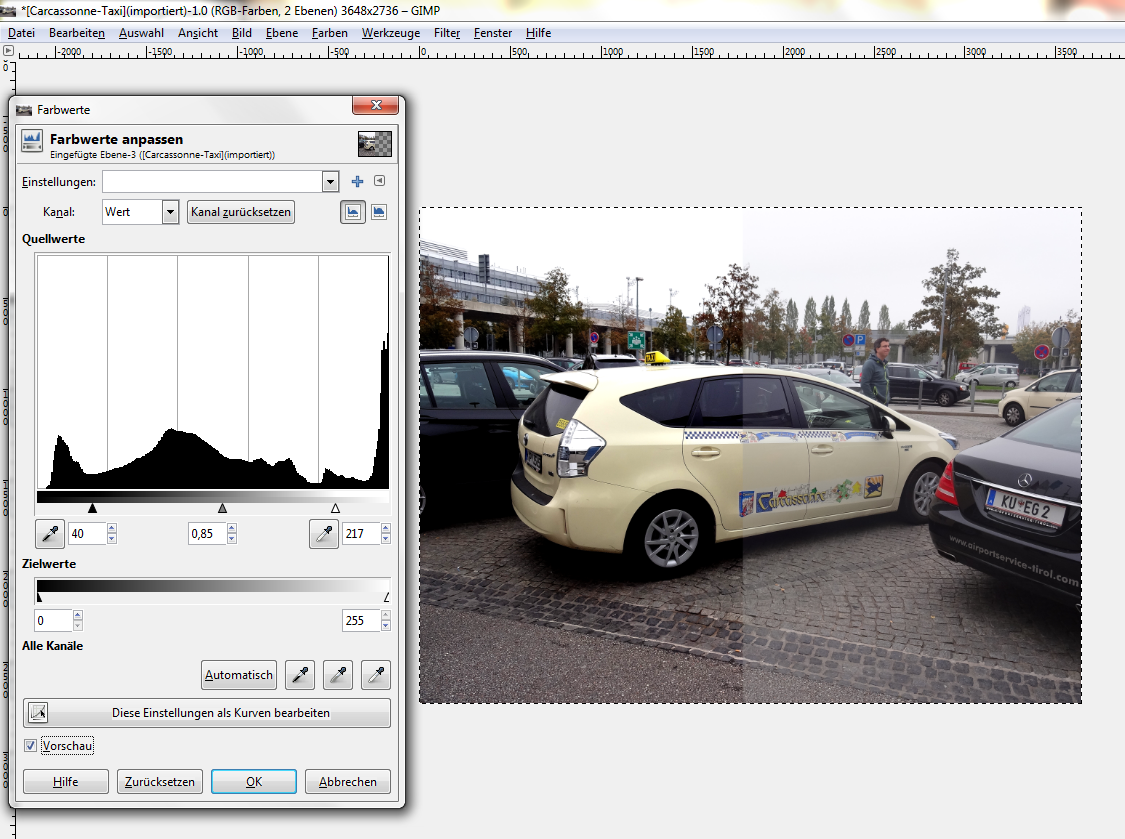The height and width of the screenshot is (839, 1125).
Task: Open the Einstellungen presets dropdown
Action: click(x=330, y=182)
